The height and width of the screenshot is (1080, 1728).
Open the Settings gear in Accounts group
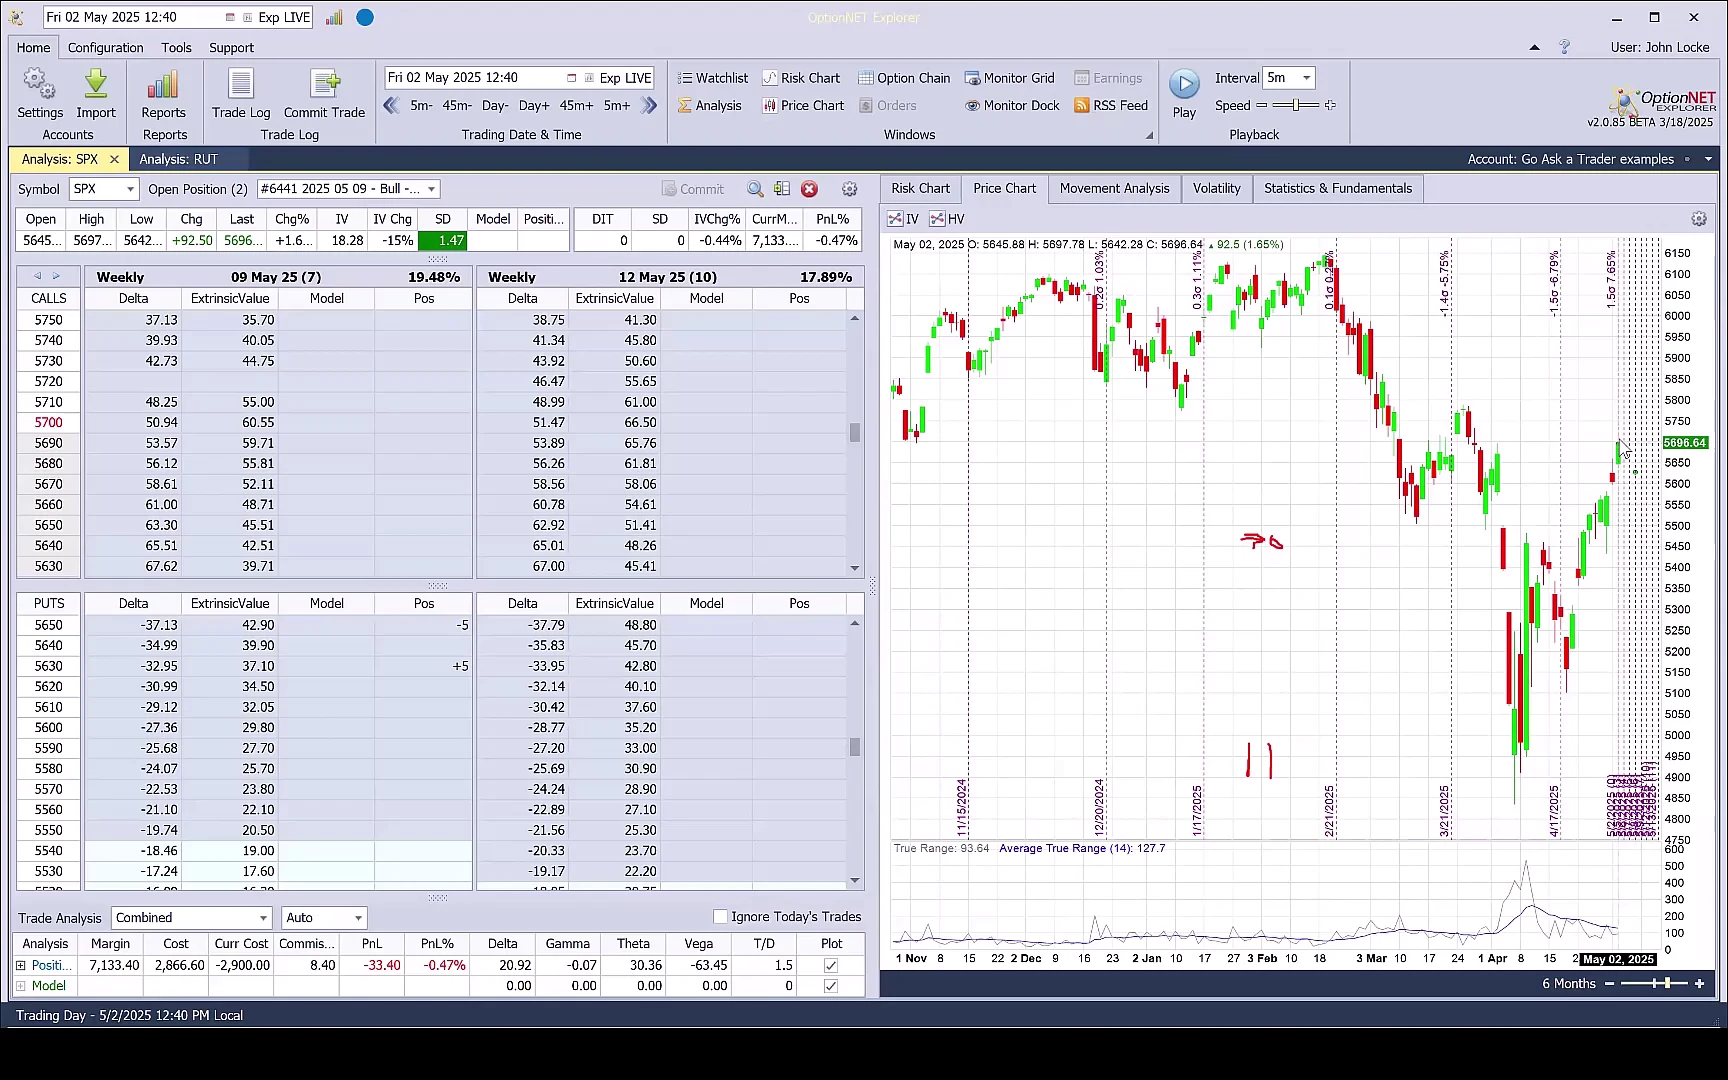click(x=40, y=94)
